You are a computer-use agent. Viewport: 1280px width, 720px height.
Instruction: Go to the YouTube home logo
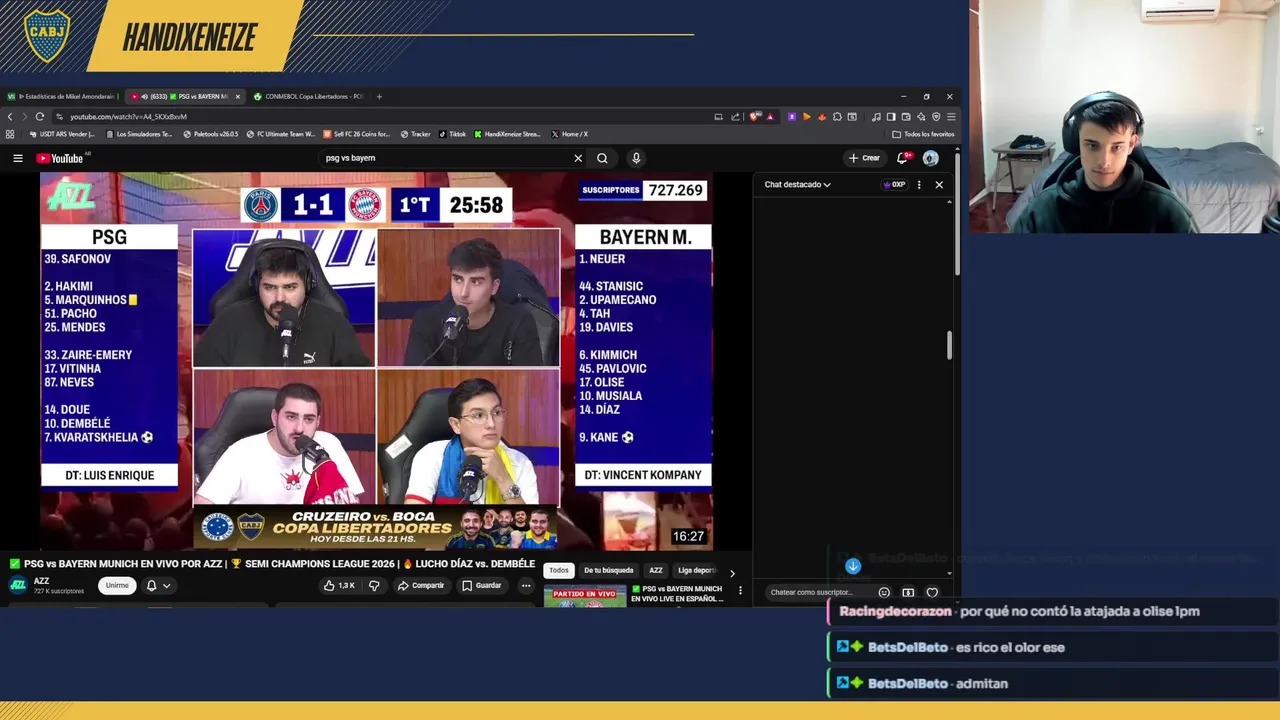point(60,158)
